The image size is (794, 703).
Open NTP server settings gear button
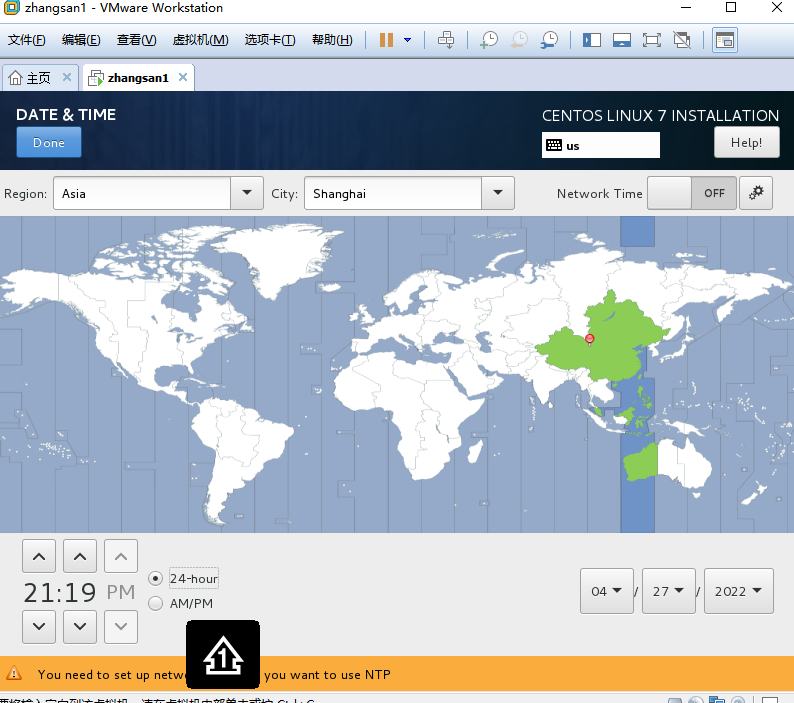756,193
